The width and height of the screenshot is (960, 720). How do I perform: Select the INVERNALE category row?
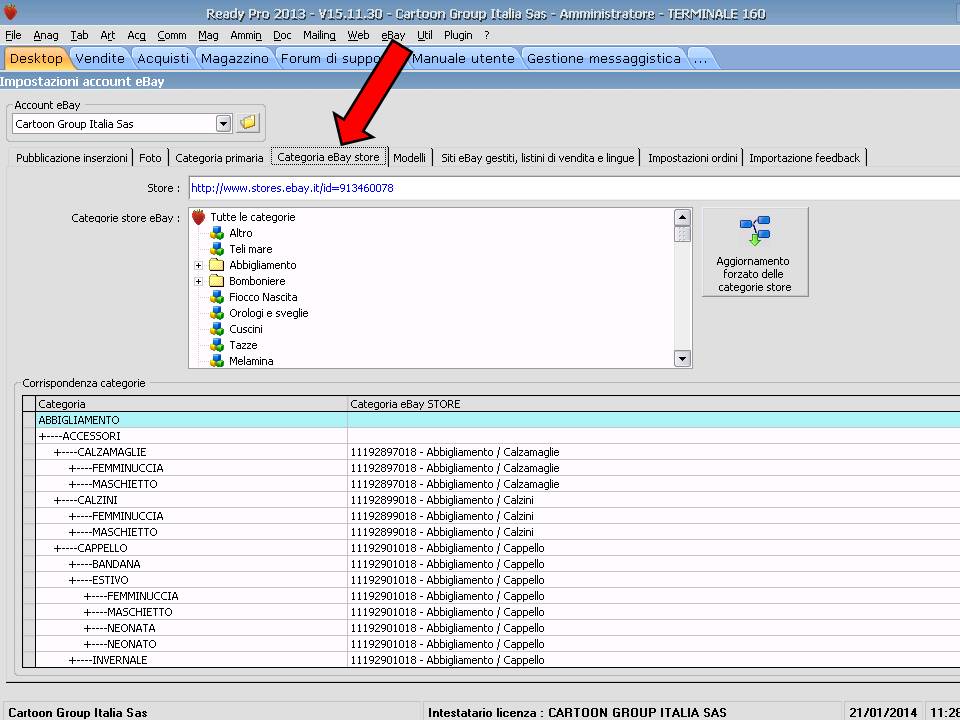497,660
